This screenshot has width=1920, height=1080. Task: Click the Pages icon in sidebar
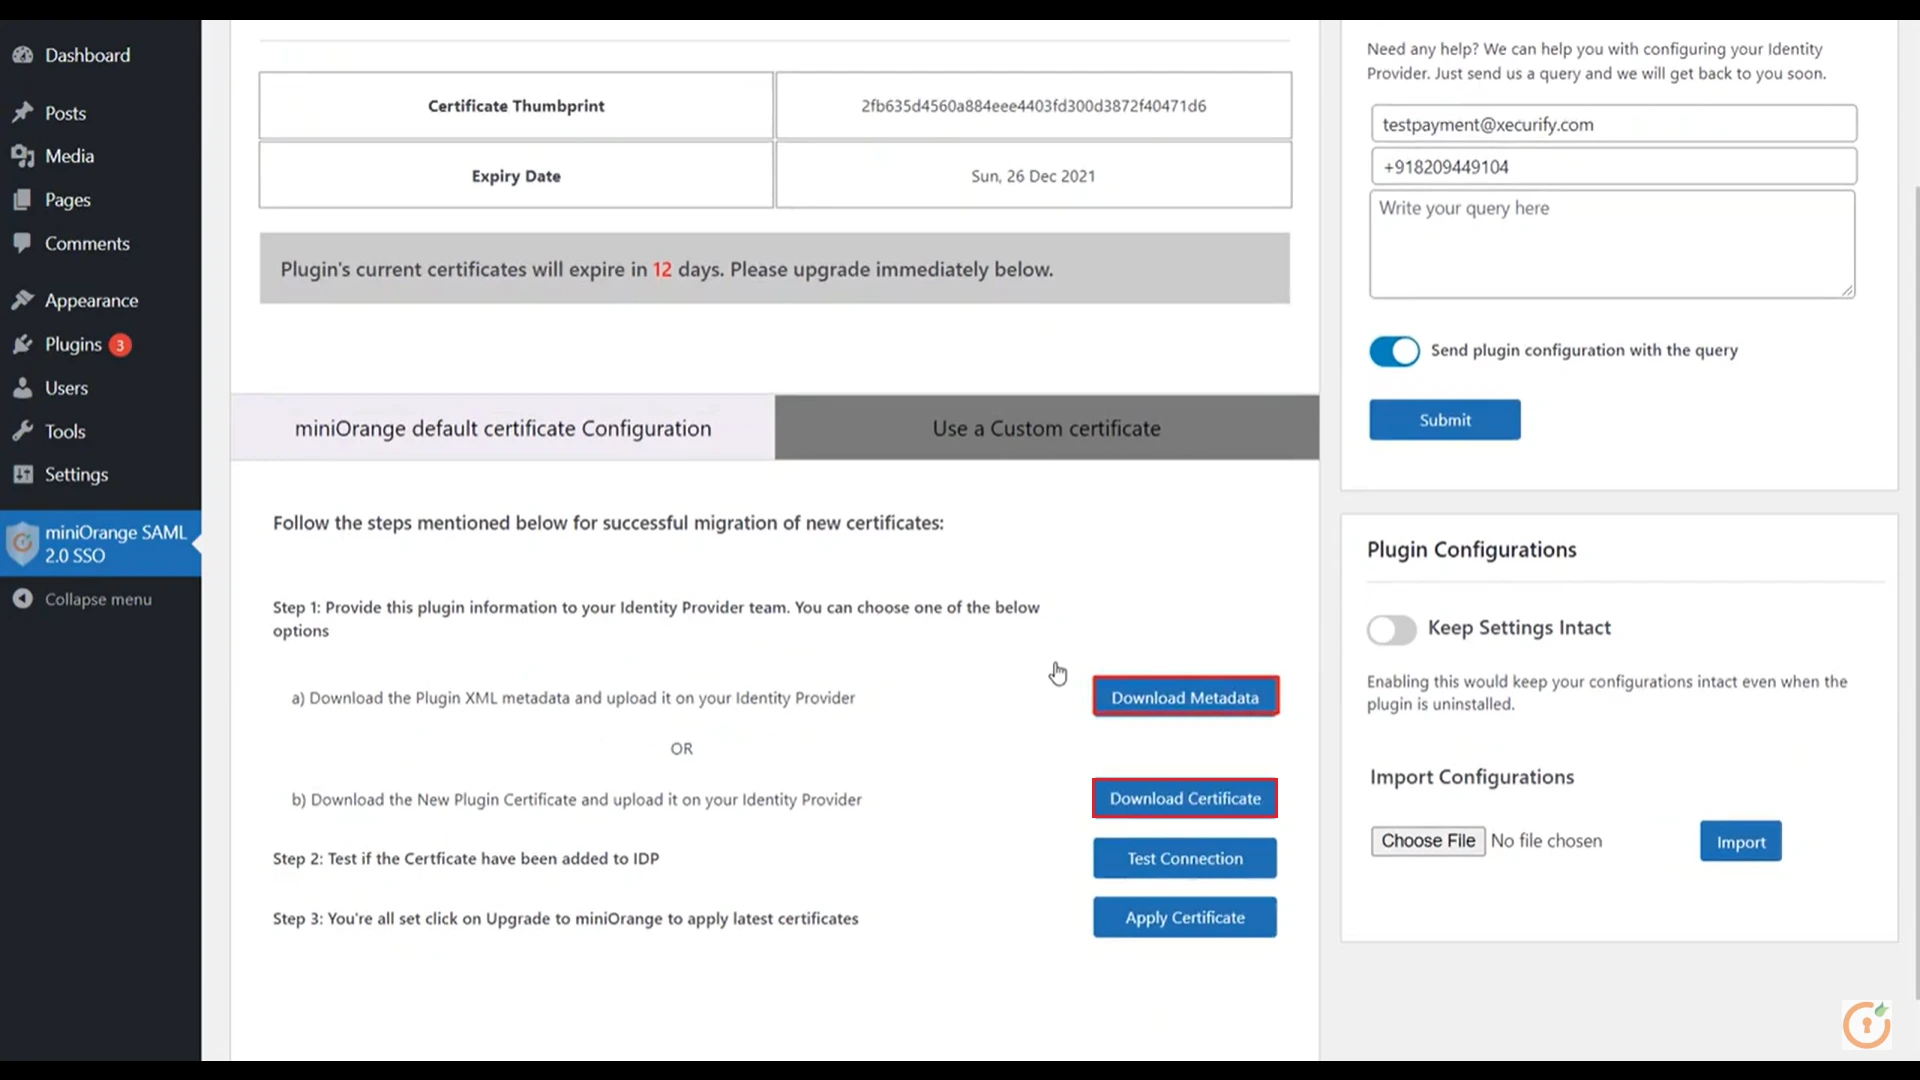[x=23, y=200]
